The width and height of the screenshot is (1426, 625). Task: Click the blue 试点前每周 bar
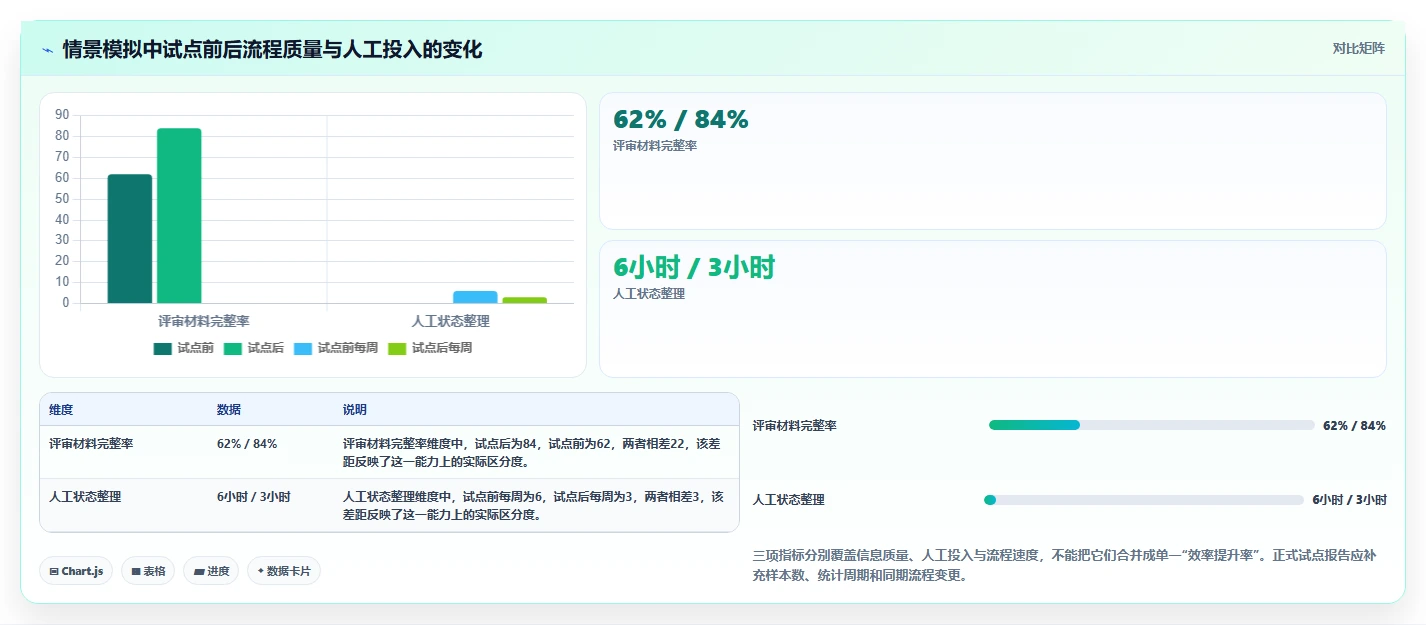click(x=475, y=297)
